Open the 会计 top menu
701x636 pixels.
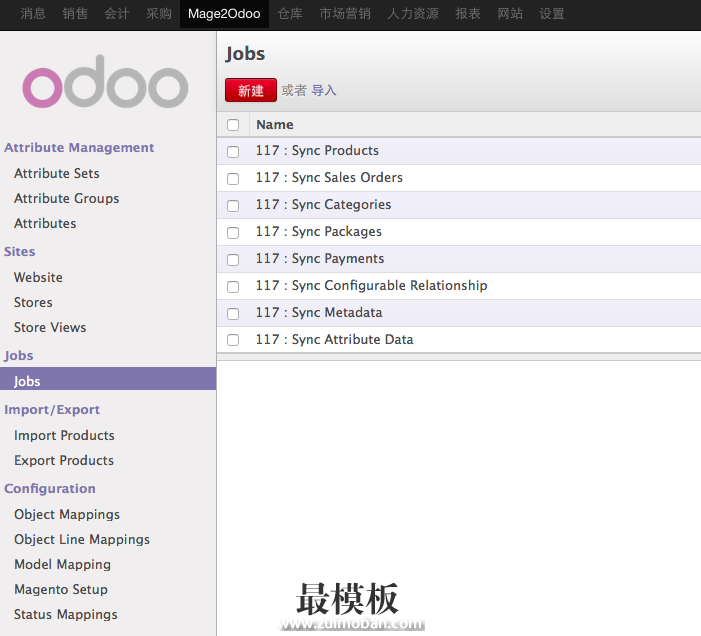(x=117, y=14)
